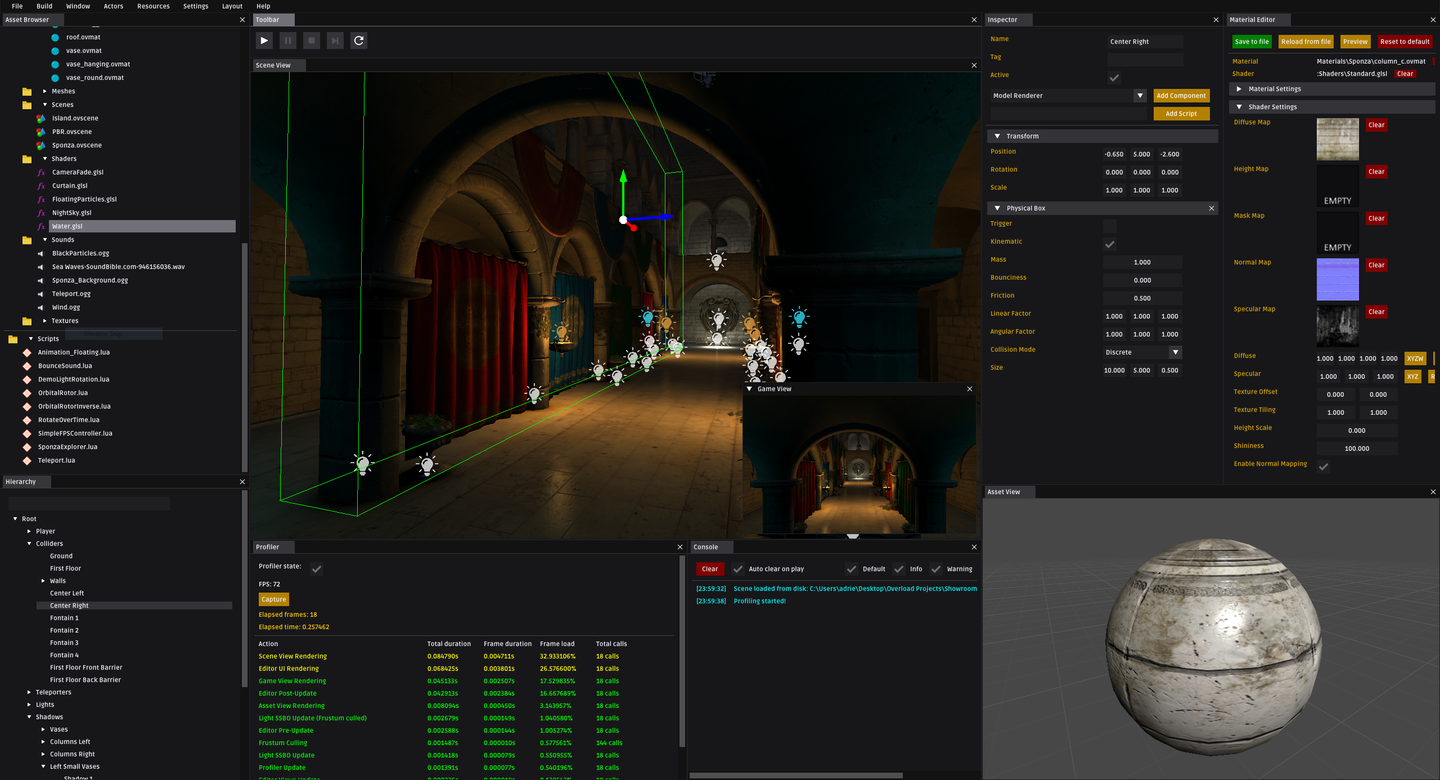Click the XYZW swatch next to Diffuse values
This screenshot has width=1440, height=780.
(1415, 357)
